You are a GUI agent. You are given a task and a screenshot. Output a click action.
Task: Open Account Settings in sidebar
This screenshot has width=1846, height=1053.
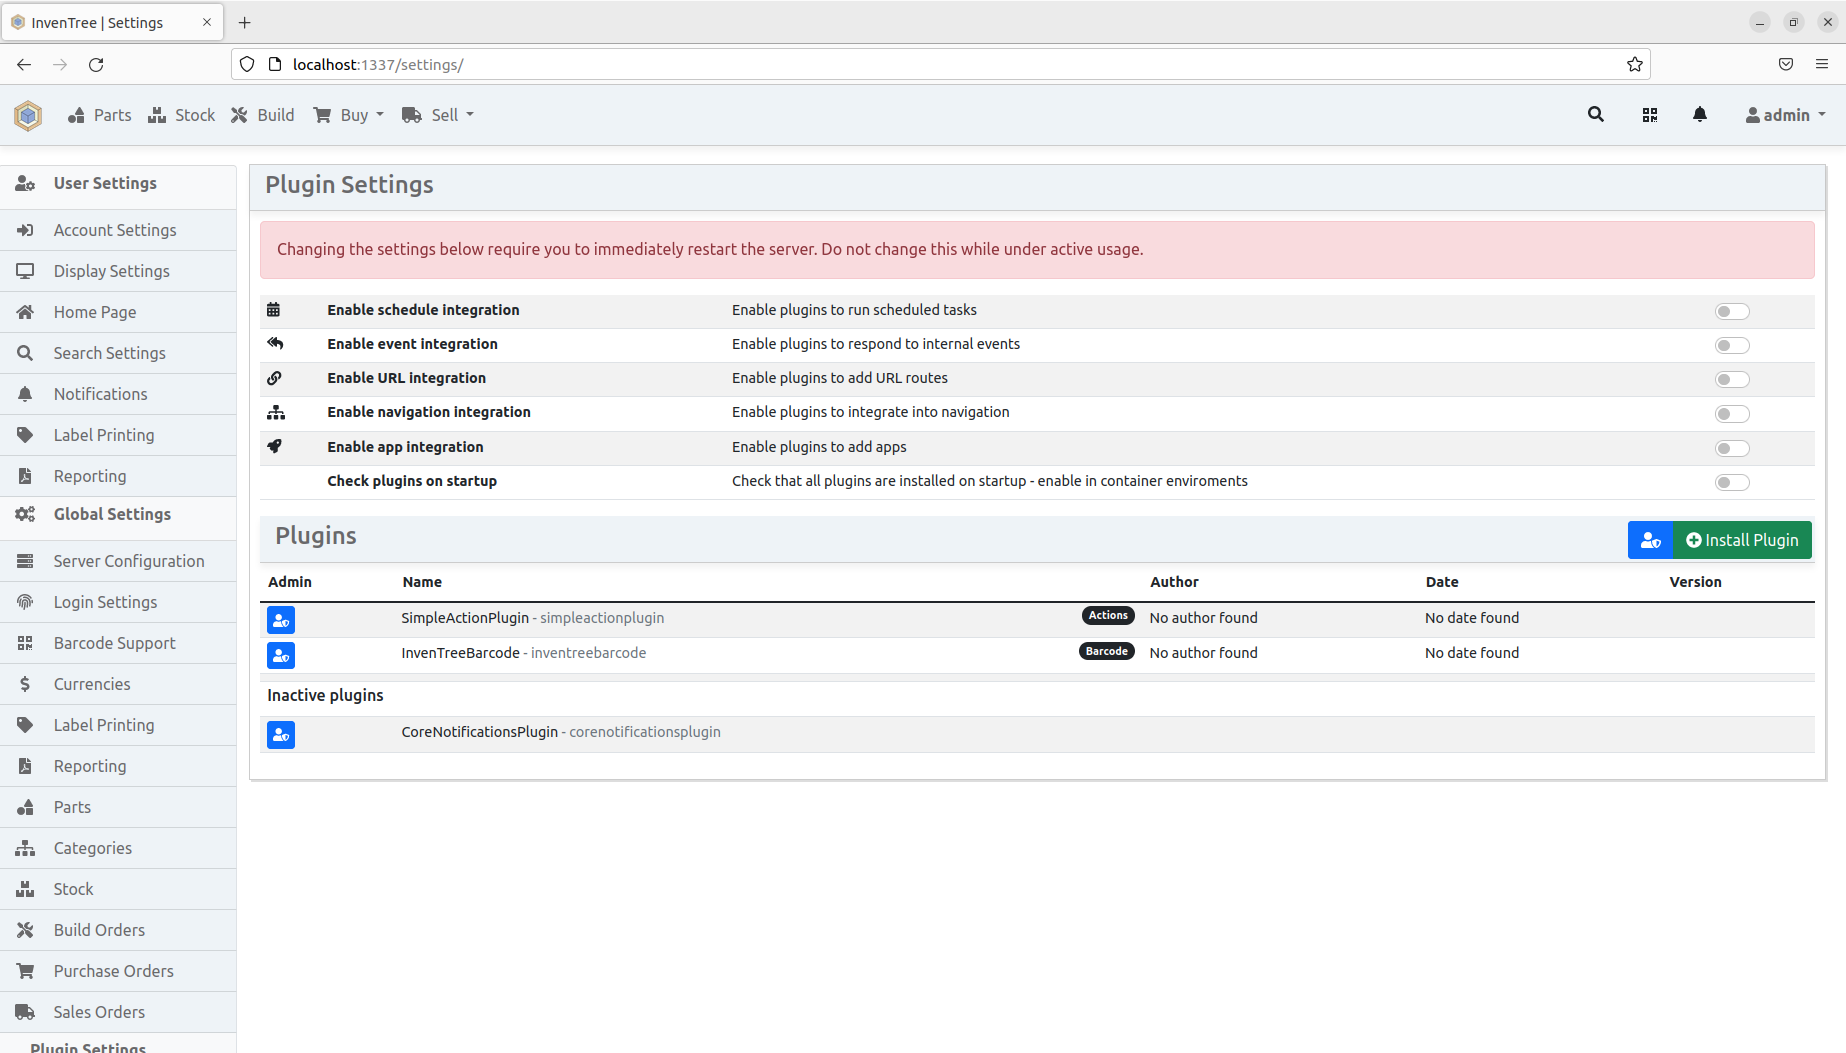[118, 230]
